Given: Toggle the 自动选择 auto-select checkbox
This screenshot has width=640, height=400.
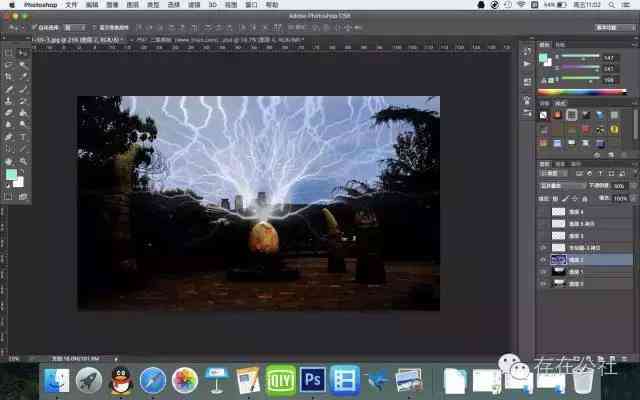Looking at the screenshot, I should [34, 27].
